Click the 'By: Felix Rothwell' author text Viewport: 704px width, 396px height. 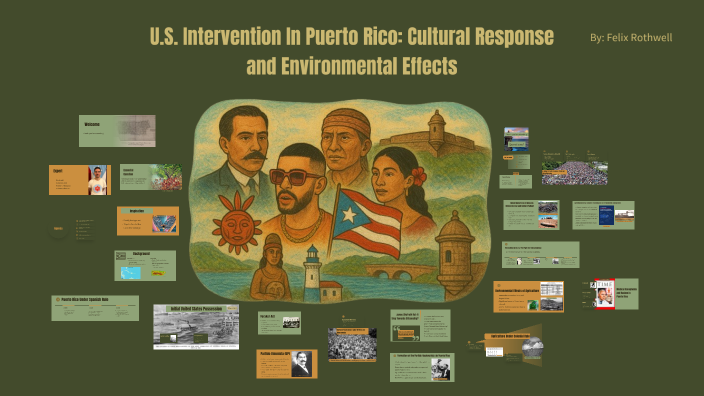point(631,38)
